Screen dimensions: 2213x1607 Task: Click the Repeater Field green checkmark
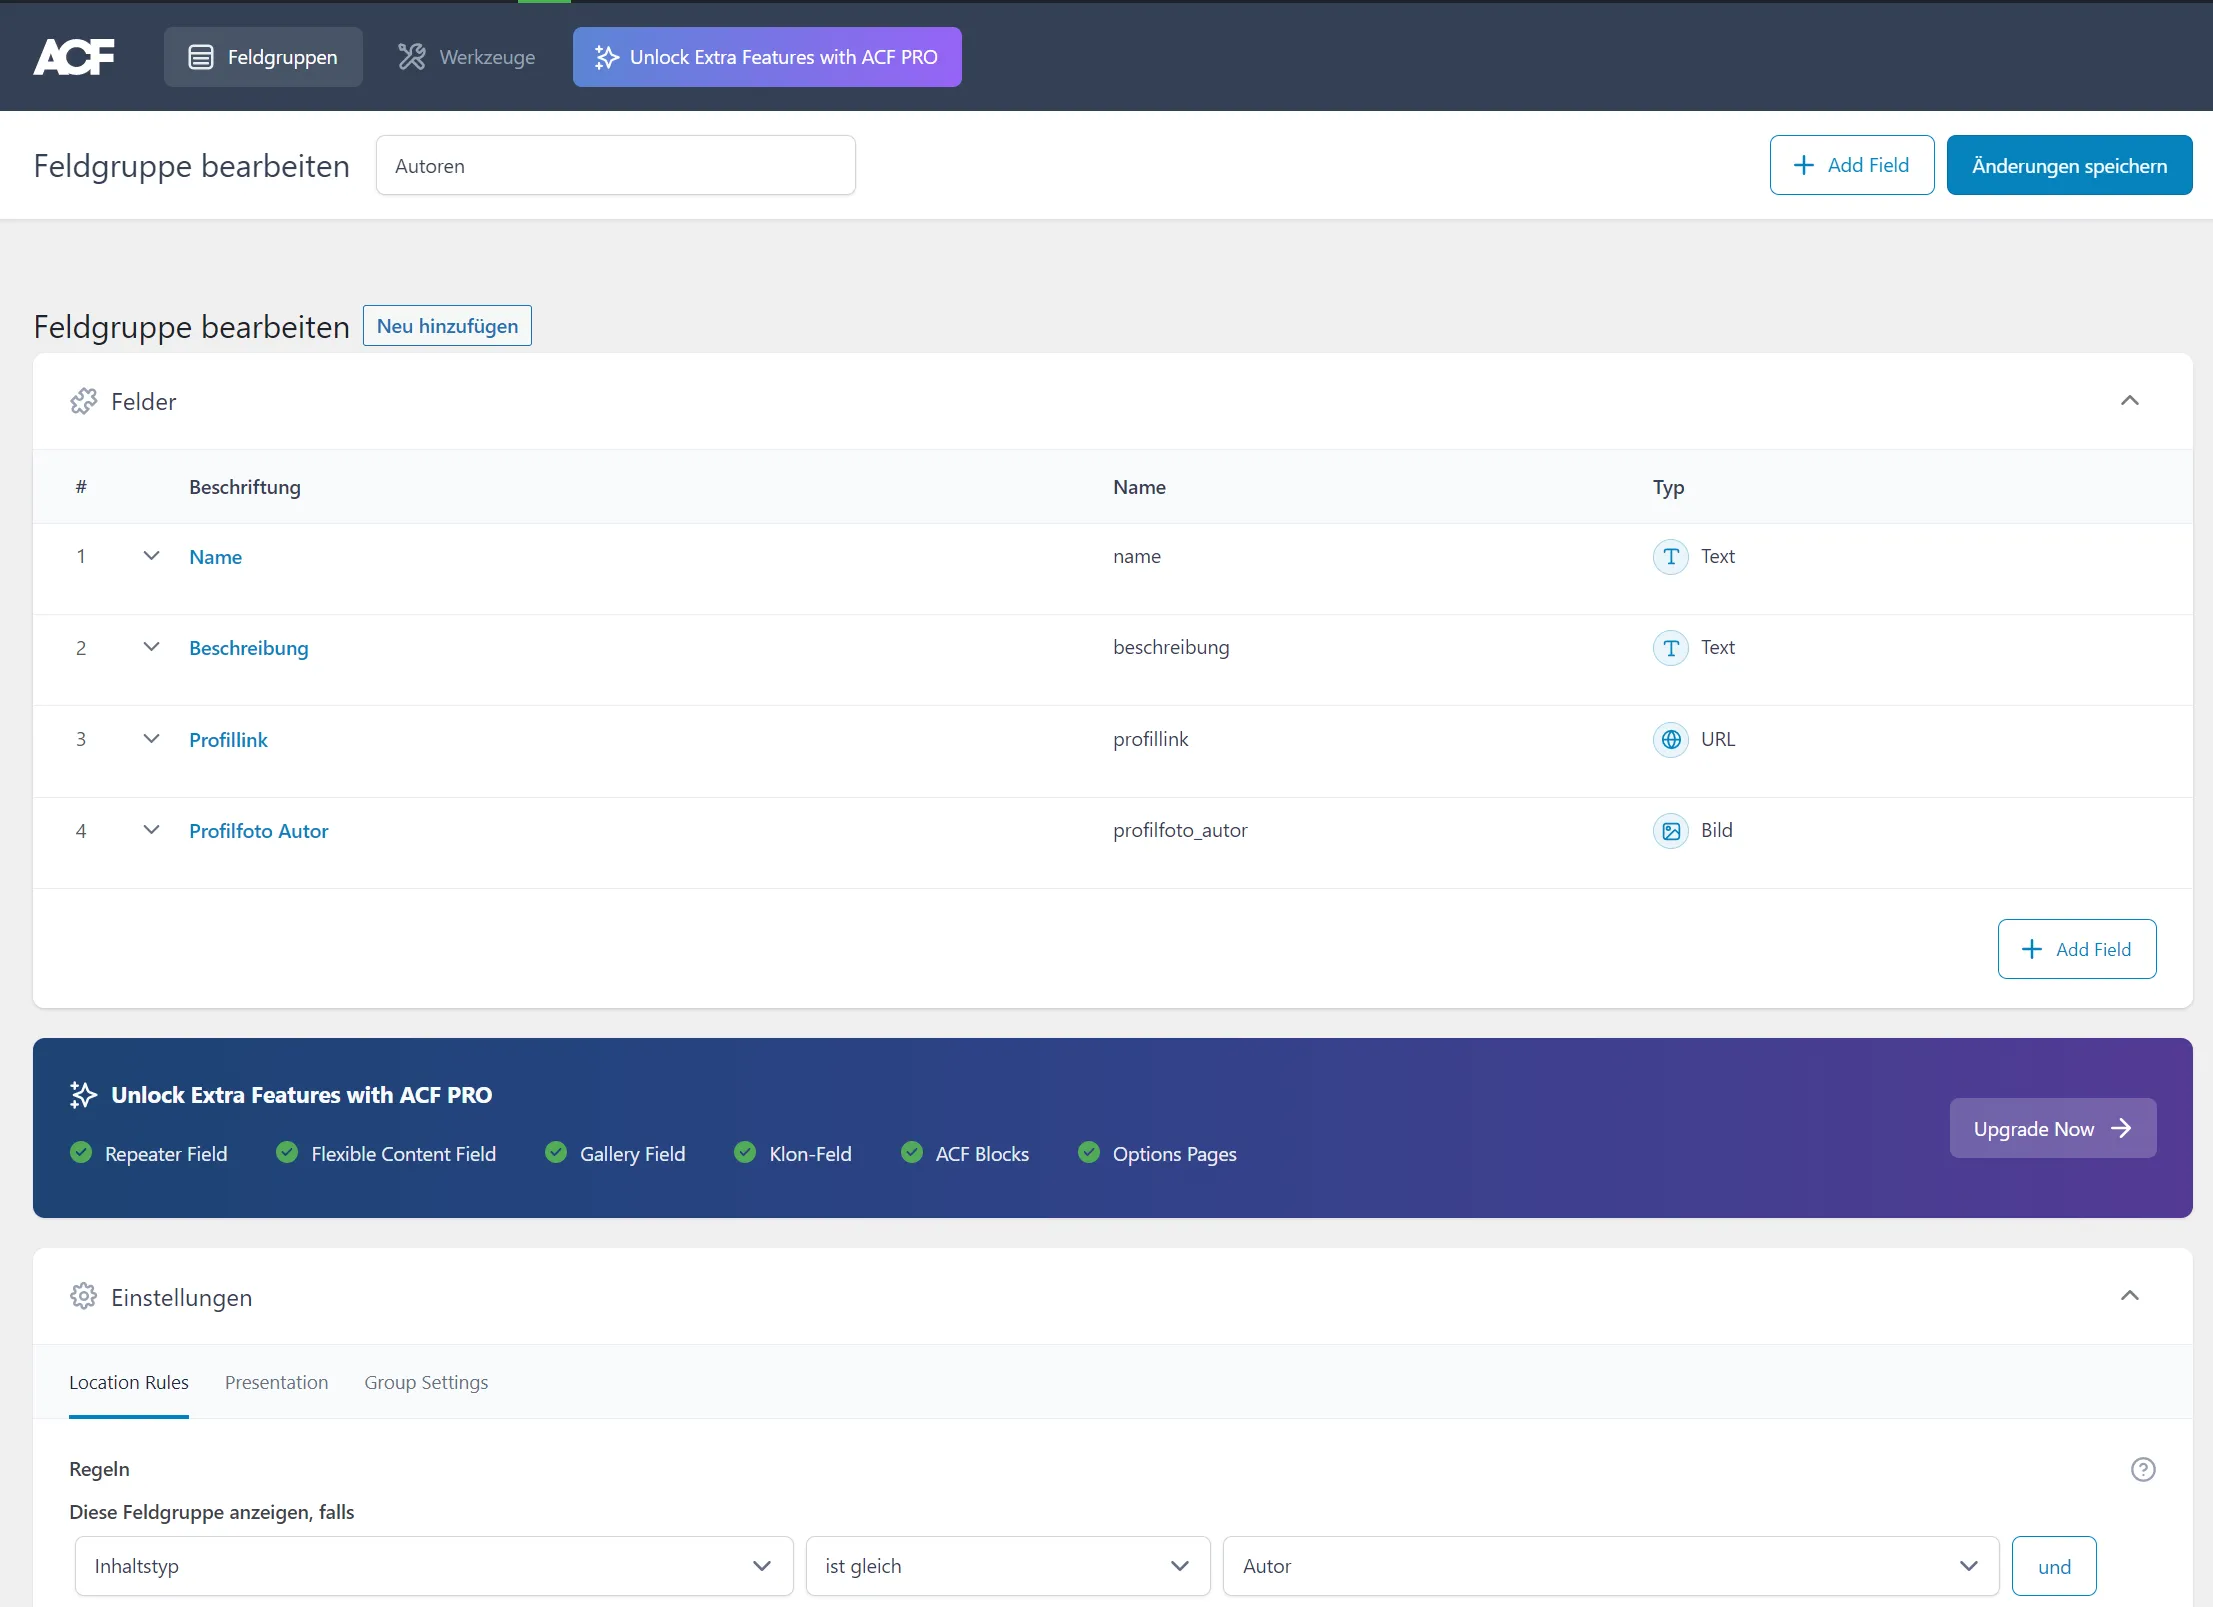81,1152
